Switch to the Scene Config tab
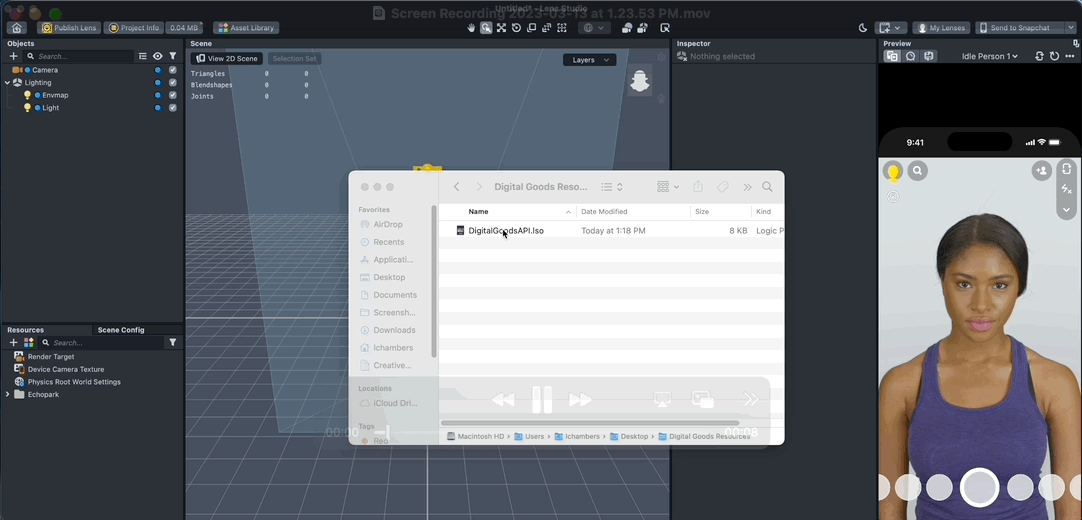The height and width of the screenshot is (520, 1082). [120, 330]
